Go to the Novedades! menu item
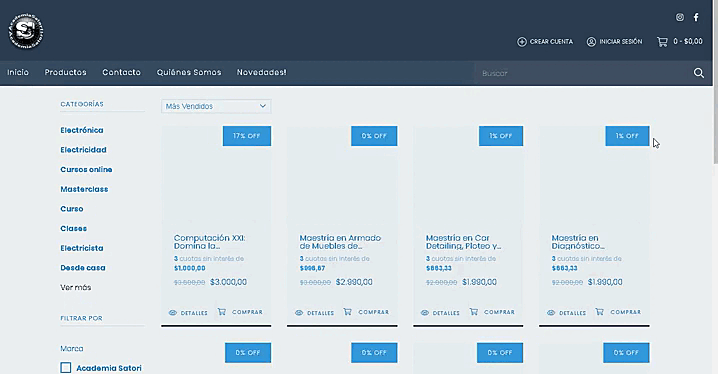Screen dimensions: 718x374 (261, 72)
